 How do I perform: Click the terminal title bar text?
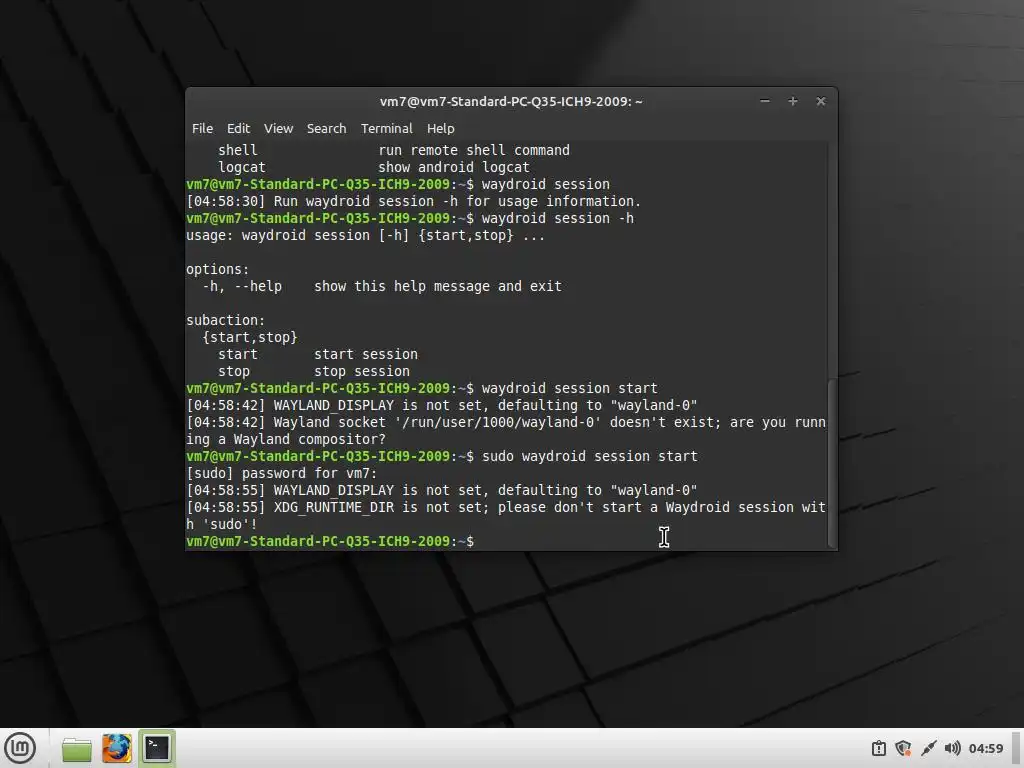511,101
